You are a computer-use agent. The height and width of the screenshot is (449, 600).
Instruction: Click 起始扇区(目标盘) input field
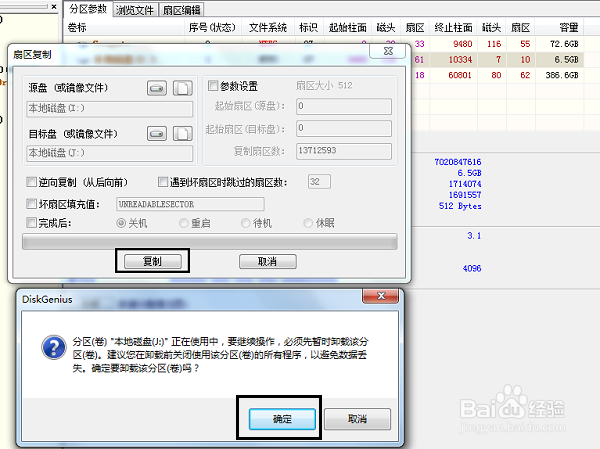coord(344,128)
